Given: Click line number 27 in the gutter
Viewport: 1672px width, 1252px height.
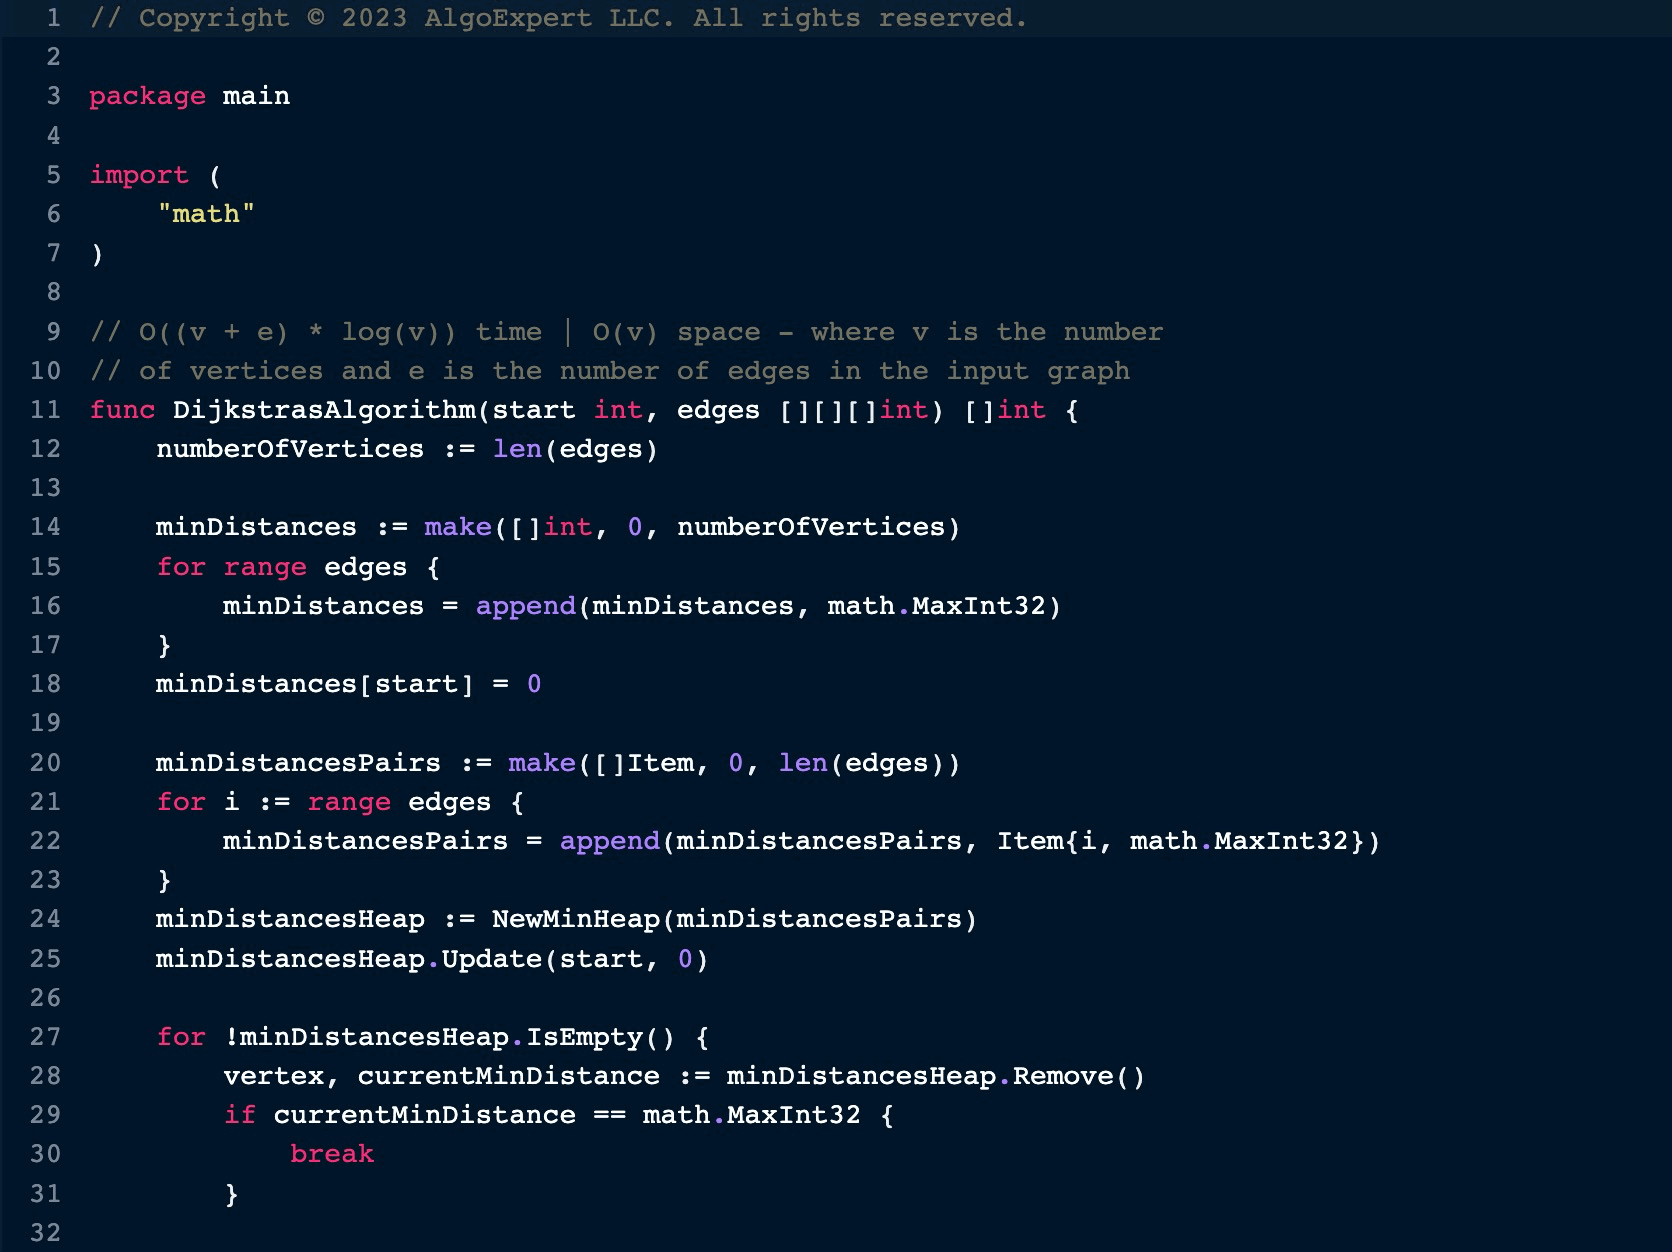Looking at the screenshot, I should coord(45,1037).
